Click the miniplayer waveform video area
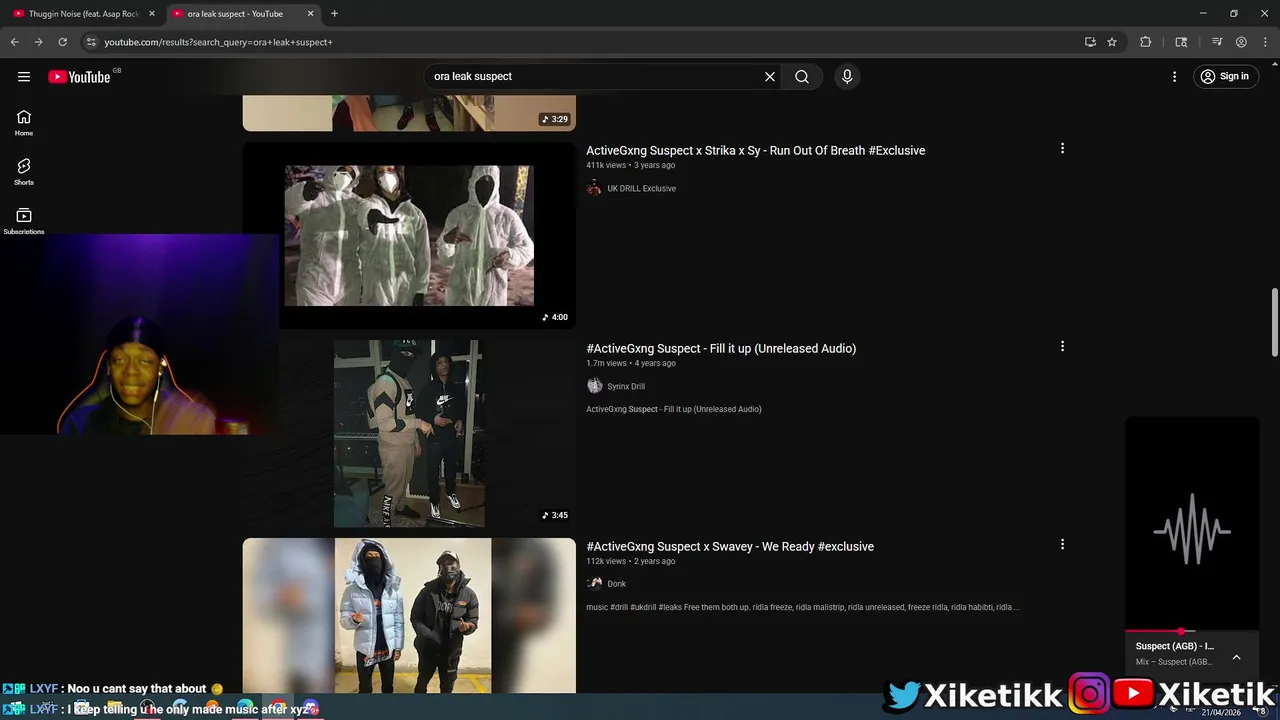The image size is (1280, 720). (1192, 523)
